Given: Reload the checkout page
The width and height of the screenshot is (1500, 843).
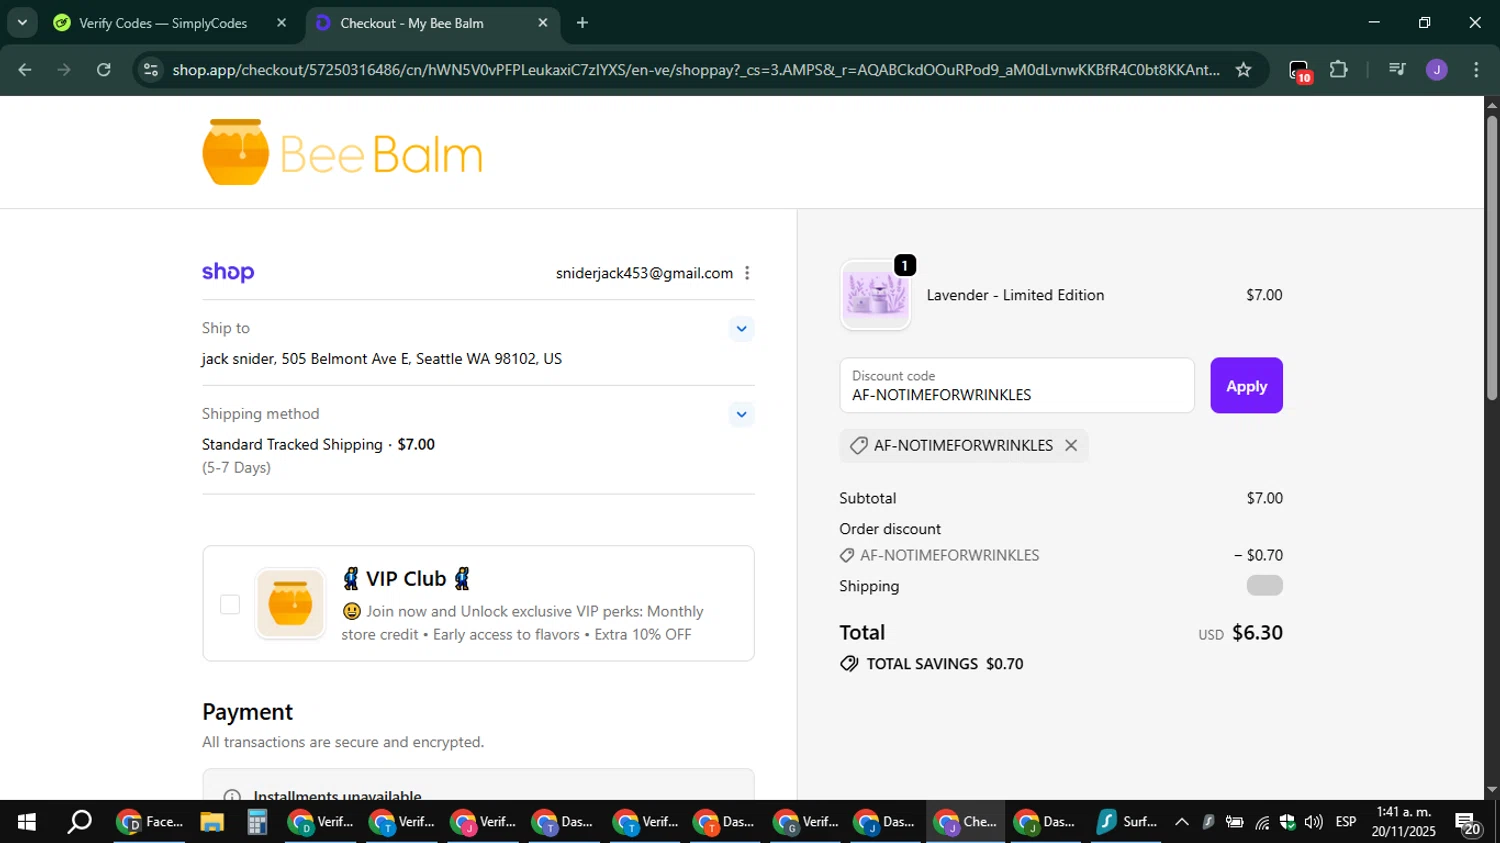Looking at the screenshot, I should 104,70.
